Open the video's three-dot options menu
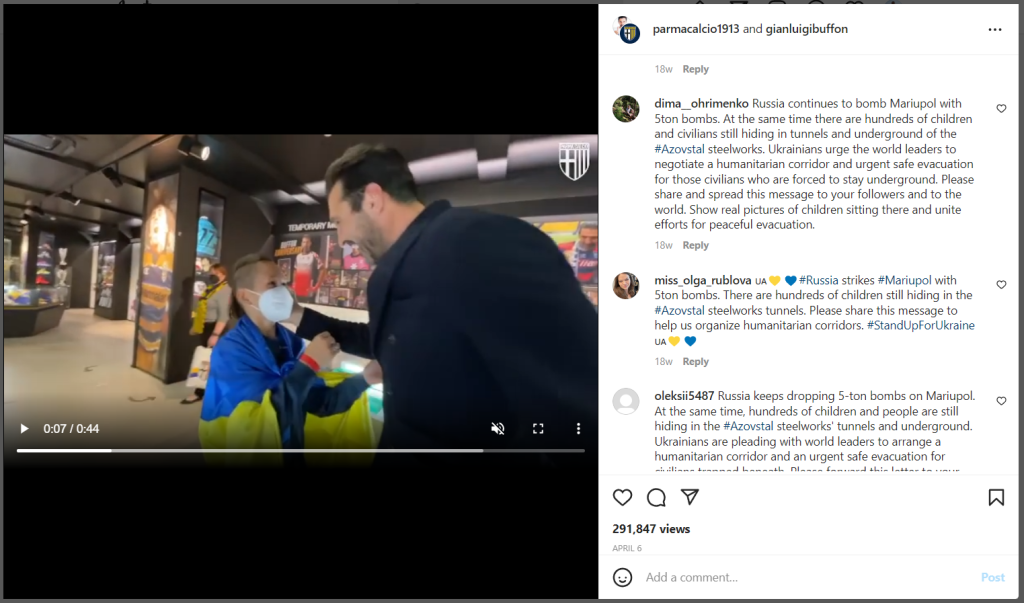The image size is (1024, 603). tap(578, 429)
